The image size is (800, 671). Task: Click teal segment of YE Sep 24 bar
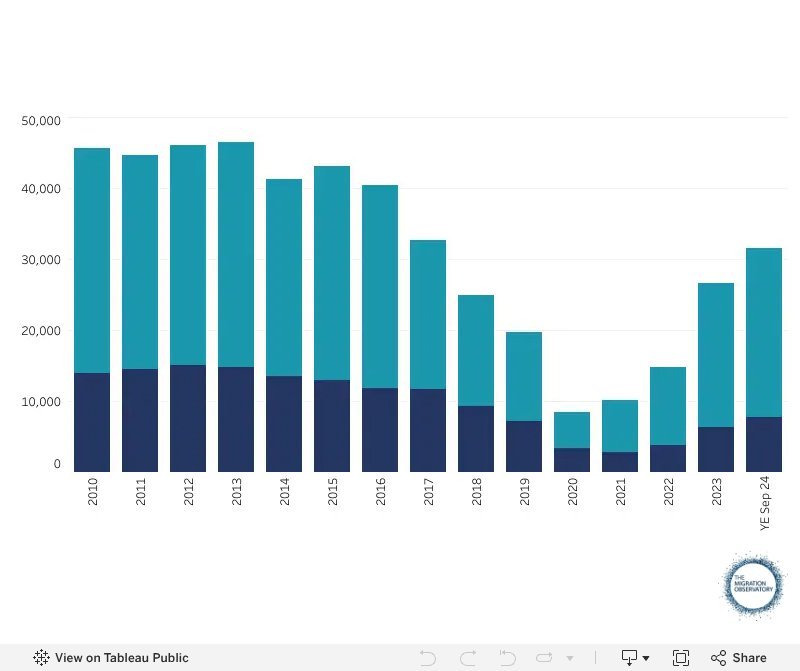tap(764, 333)
